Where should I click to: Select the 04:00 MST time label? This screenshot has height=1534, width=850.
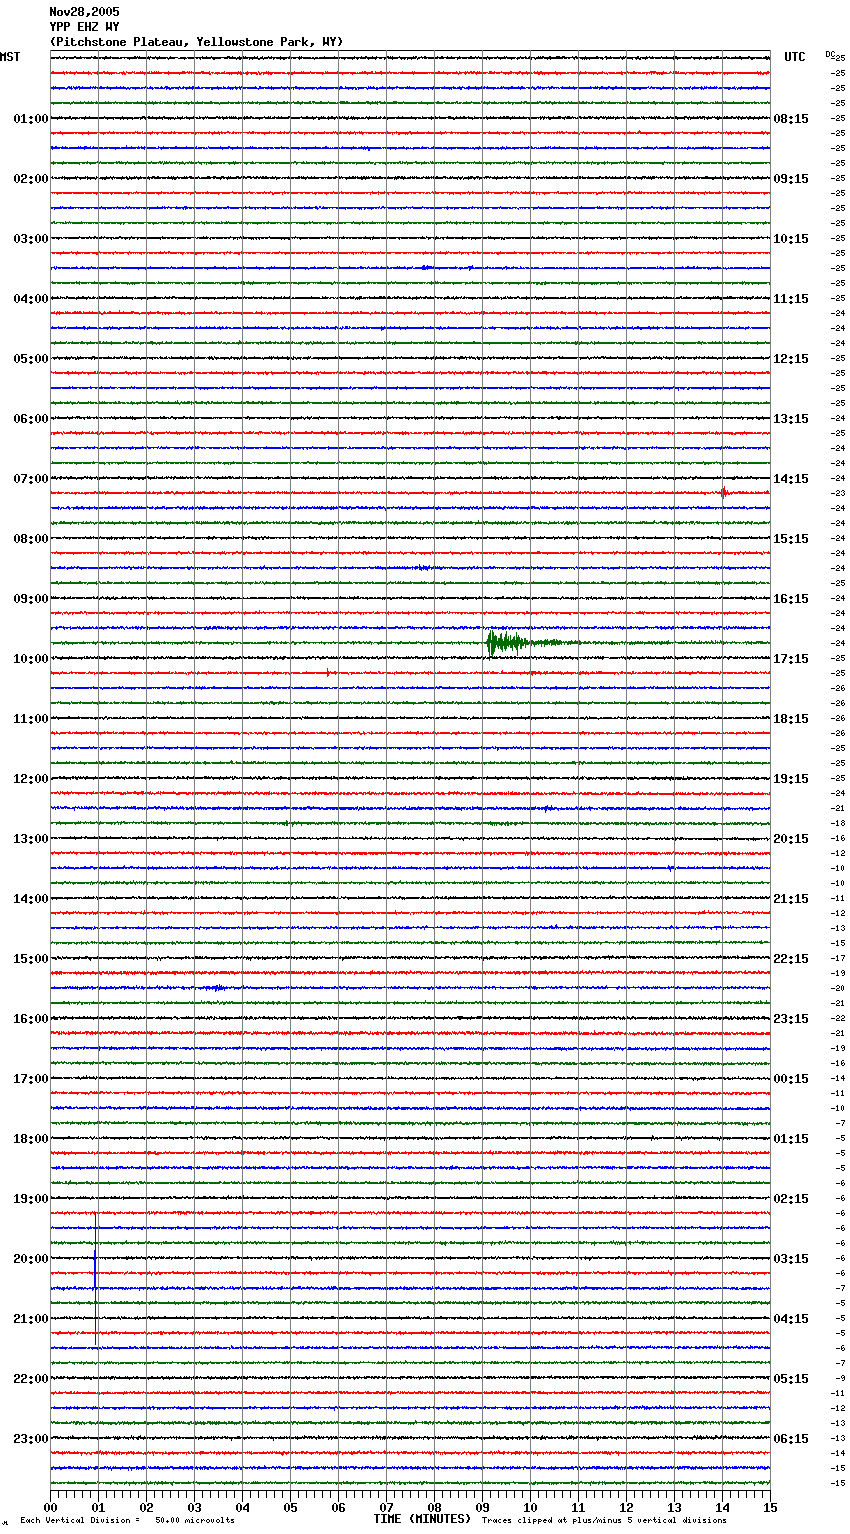[30, 299]
